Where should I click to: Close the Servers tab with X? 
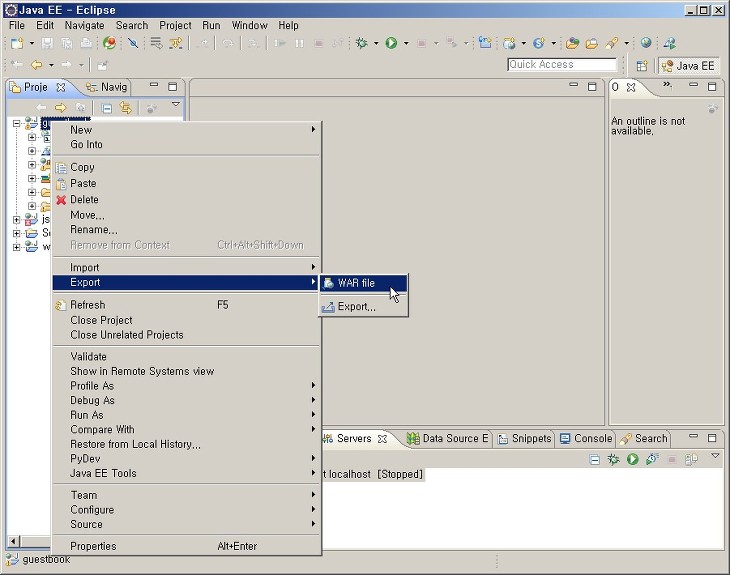pos(382,439)
